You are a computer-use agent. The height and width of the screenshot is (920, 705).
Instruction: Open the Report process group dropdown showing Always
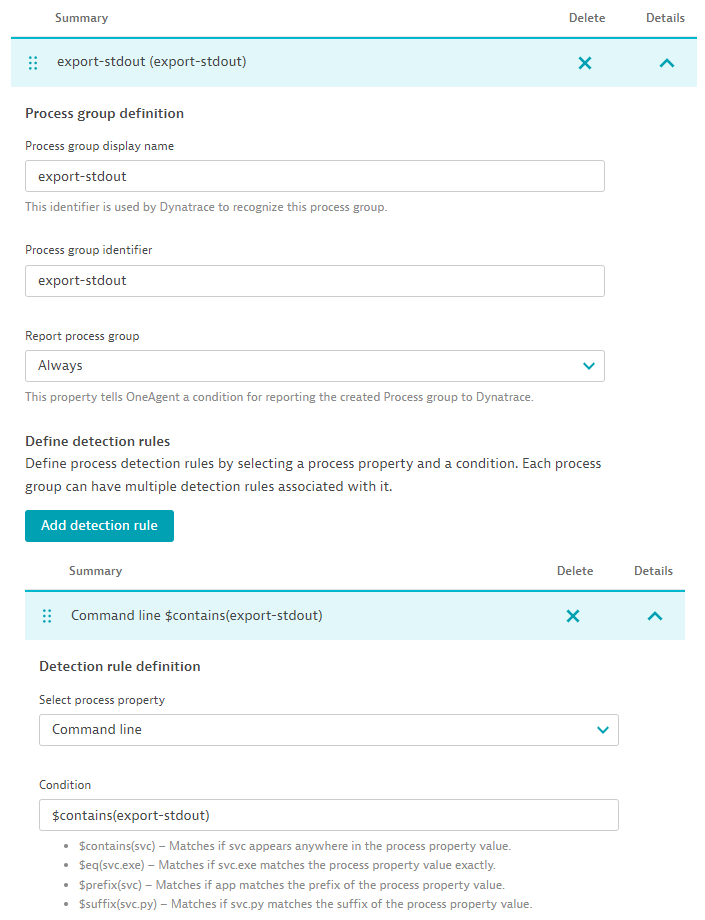[x=315, y=366]
